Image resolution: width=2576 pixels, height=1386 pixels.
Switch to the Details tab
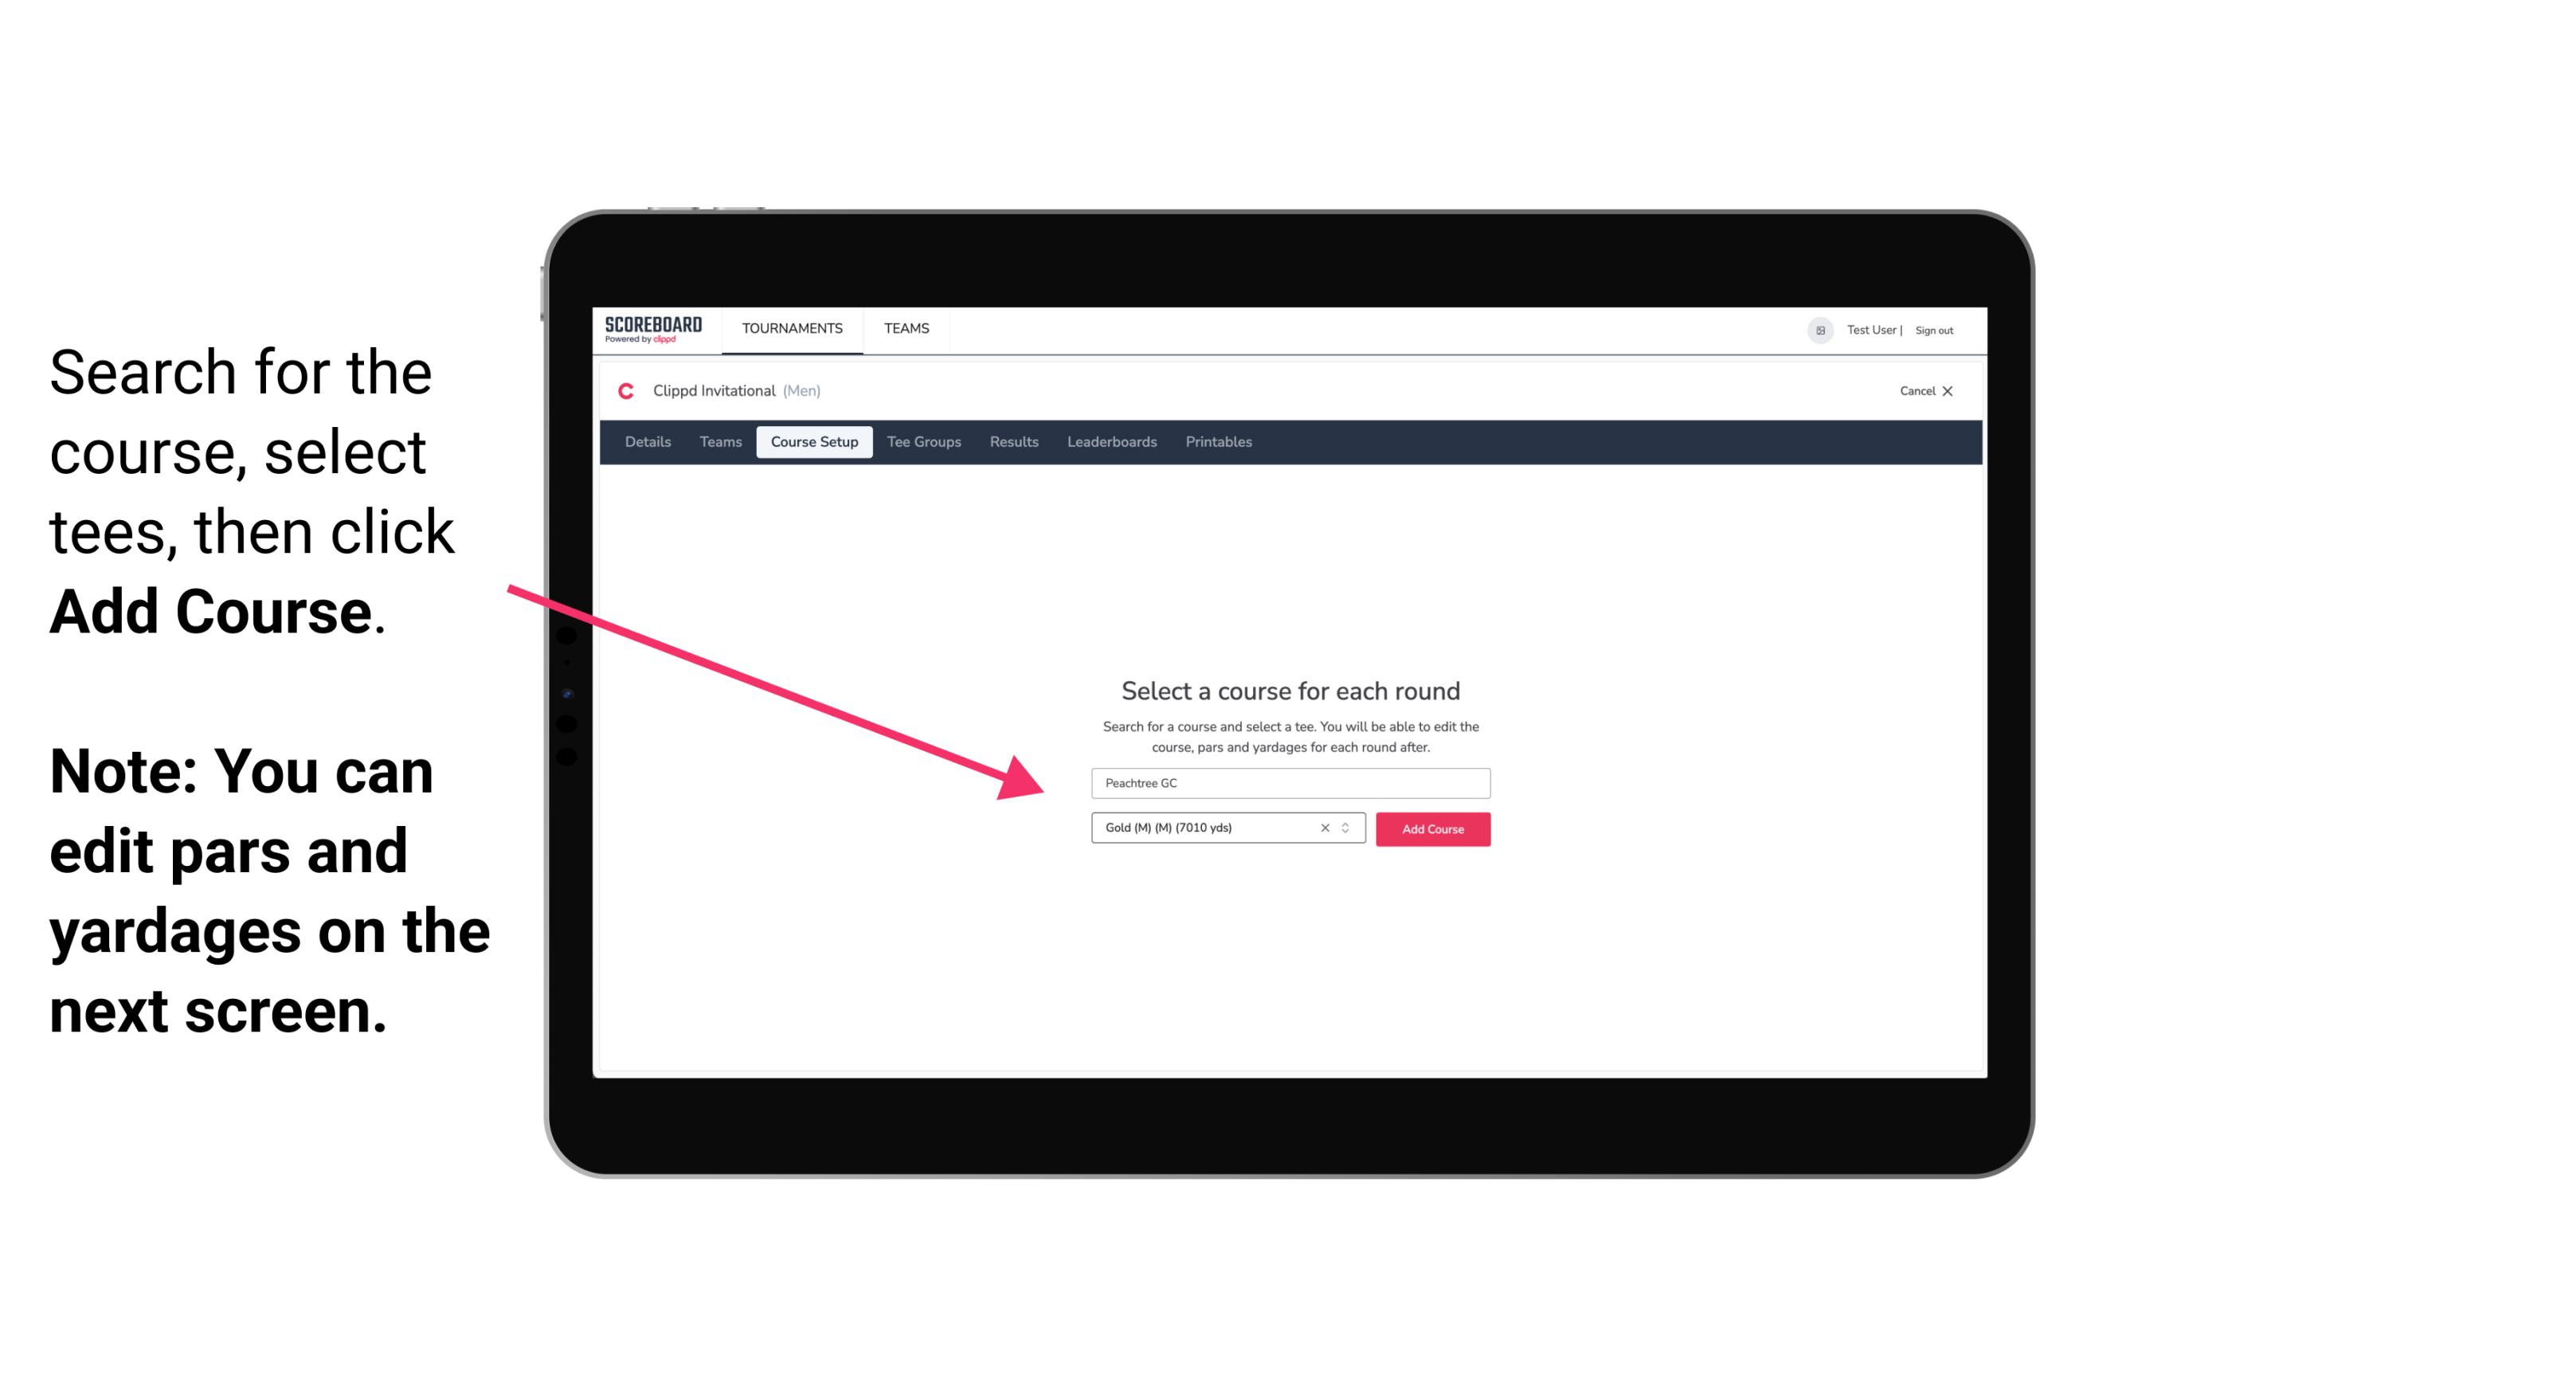click(645, 442)
